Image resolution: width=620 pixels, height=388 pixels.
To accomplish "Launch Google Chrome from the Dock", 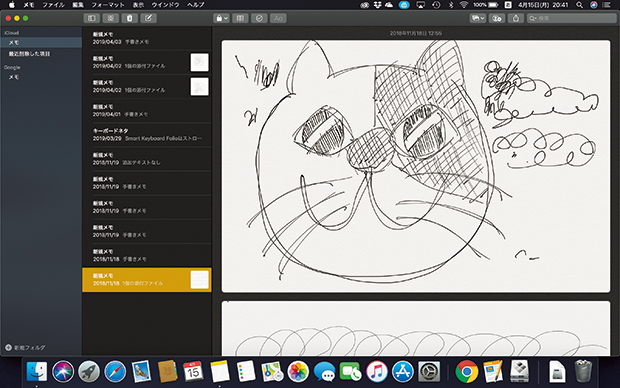I will [x=467, y=372].
